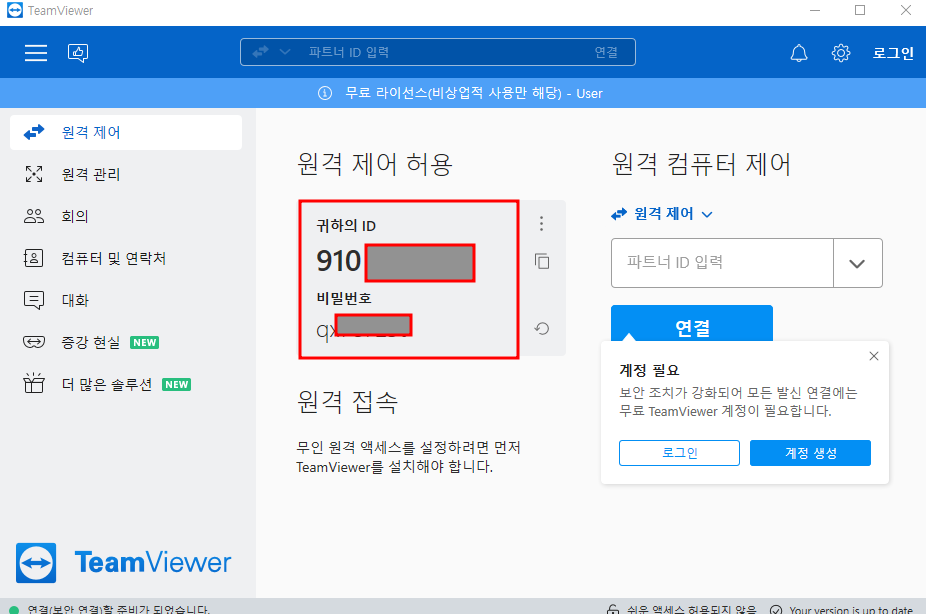
Task: Open the feedback thumbs-up icon
Action: tap(78, 53)
